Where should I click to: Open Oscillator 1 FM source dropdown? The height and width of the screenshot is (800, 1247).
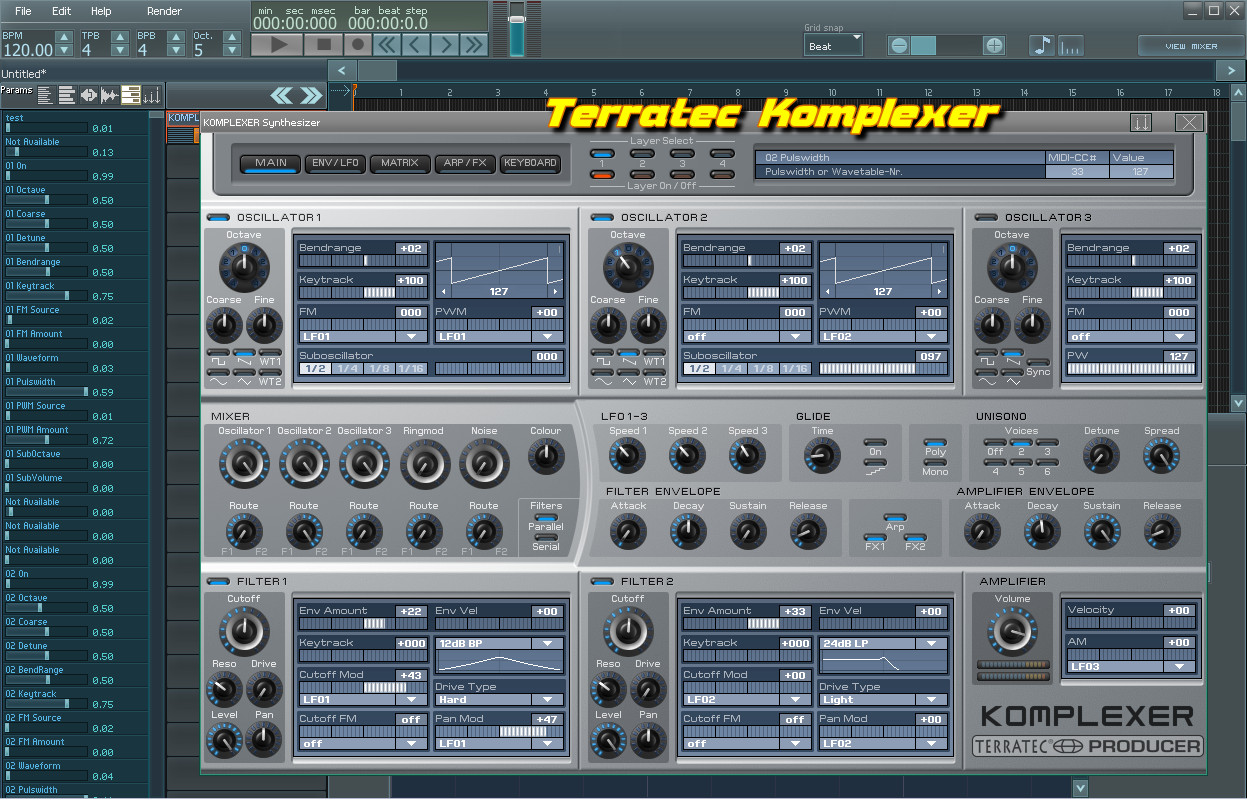361,337
